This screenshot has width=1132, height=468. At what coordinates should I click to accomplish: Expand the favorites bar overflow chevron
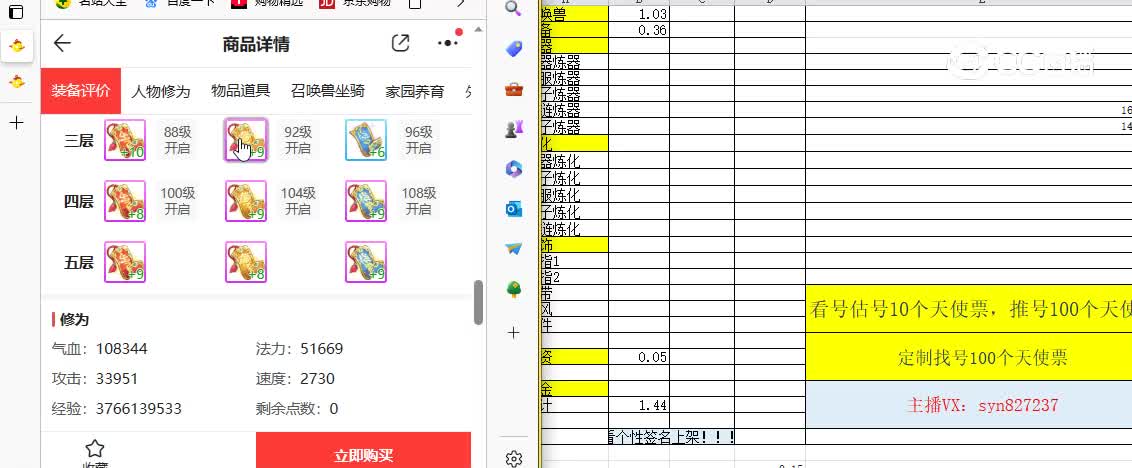[461, 4]
